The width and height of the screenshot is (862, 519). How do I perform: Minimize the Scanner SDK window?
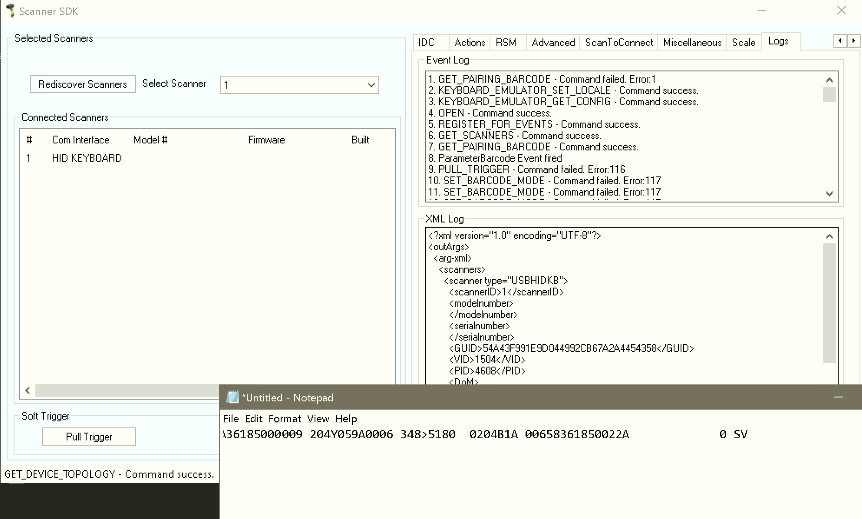coord(762,10)
